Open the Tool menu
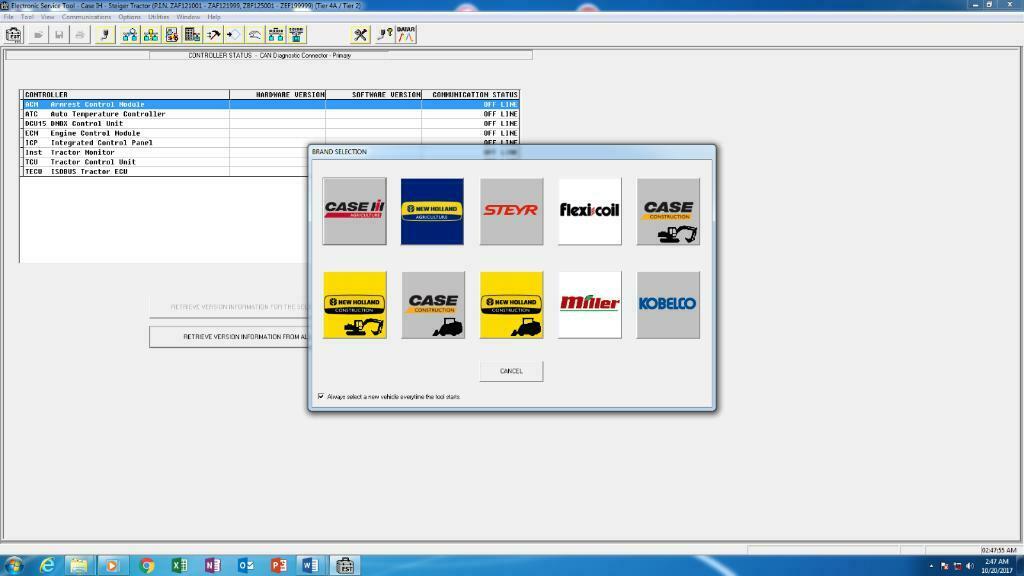This screenshot has width=1024, height=576. [27, 17]
